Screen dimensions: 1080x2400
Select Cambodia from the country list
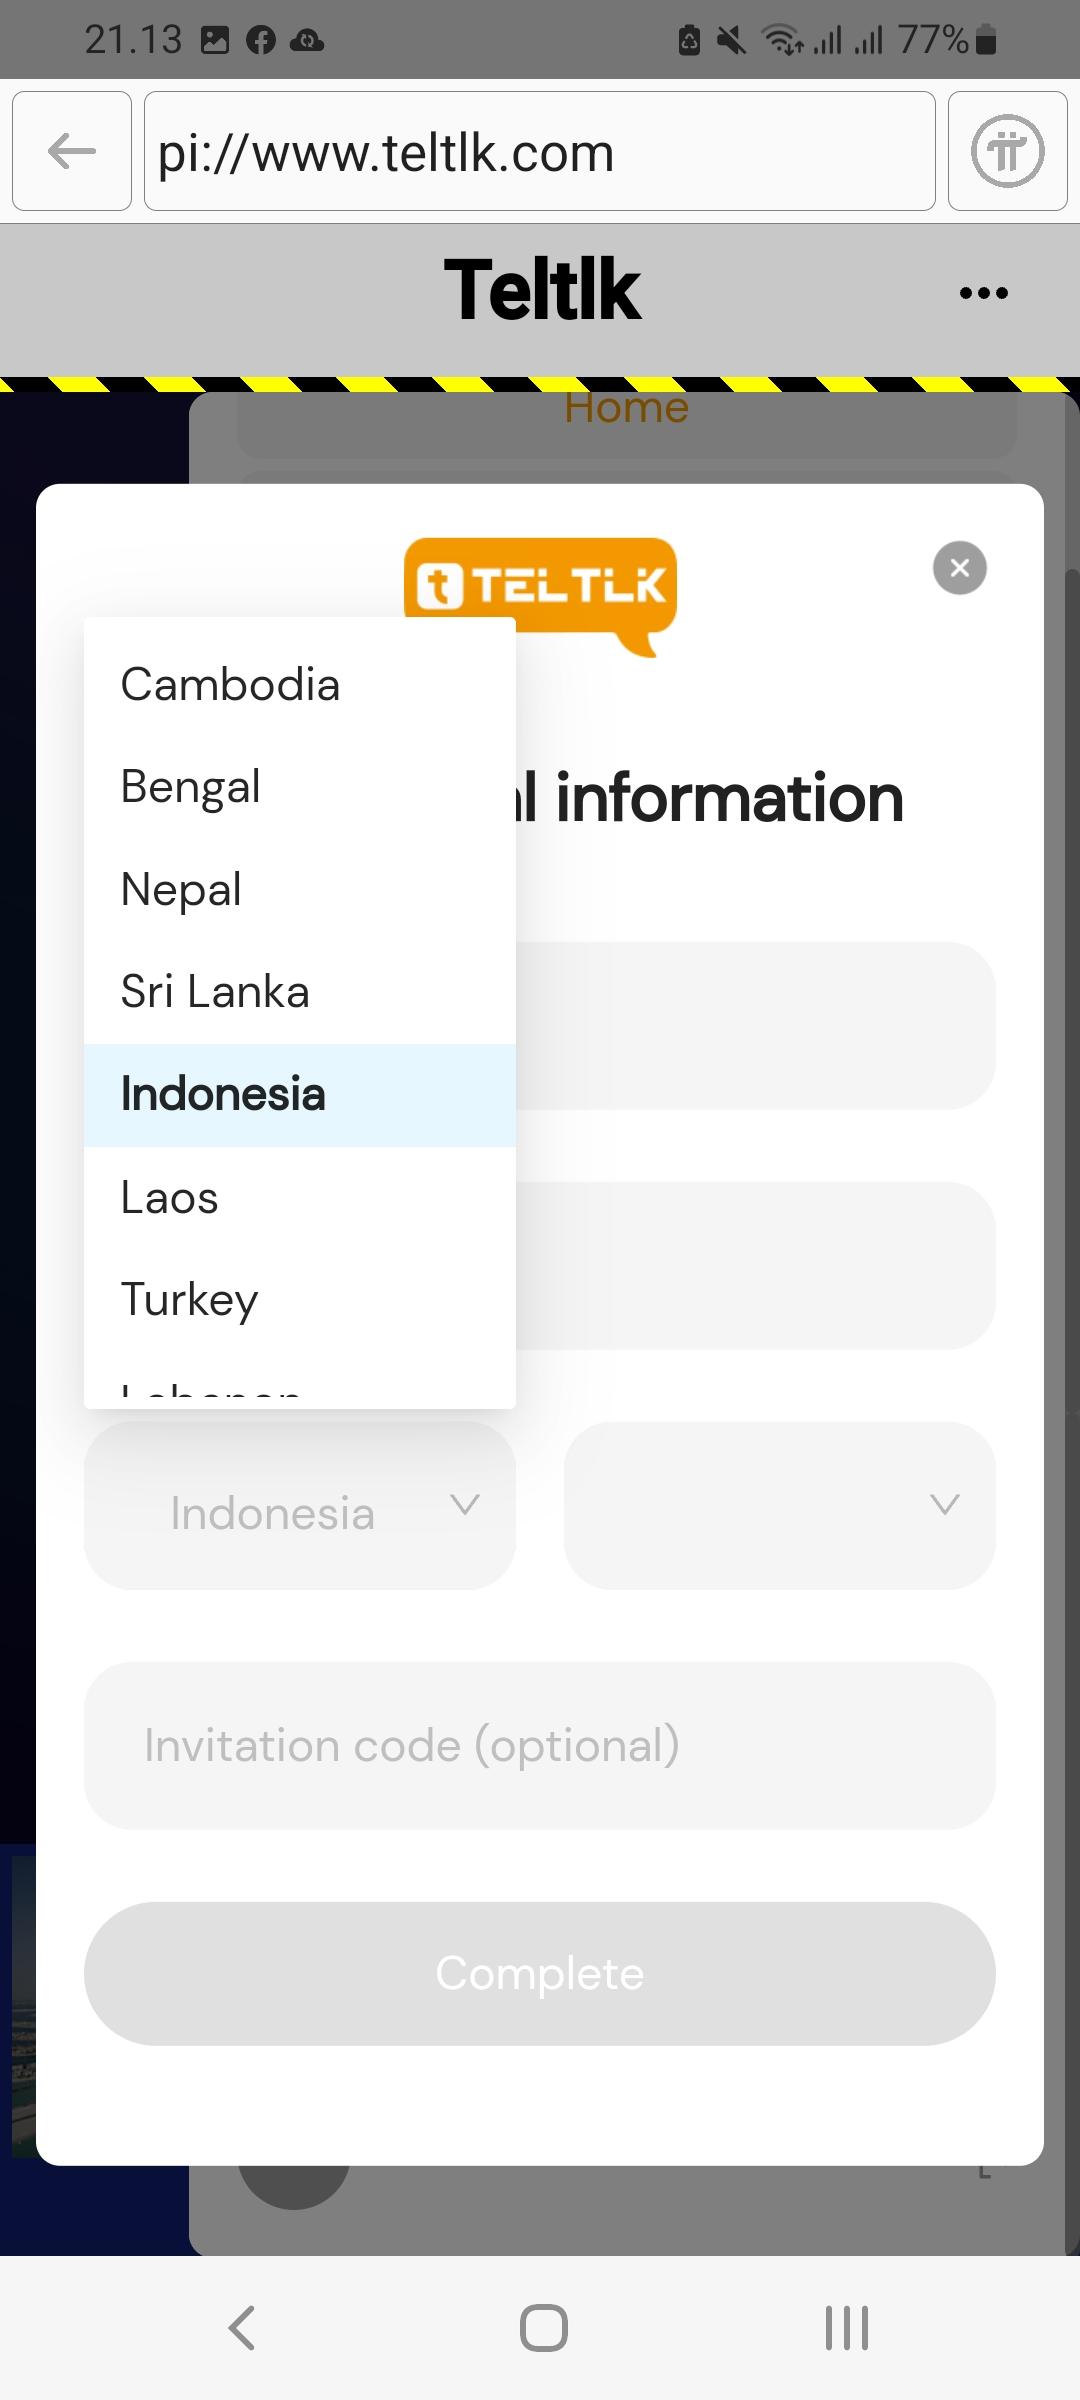[230, 685]
